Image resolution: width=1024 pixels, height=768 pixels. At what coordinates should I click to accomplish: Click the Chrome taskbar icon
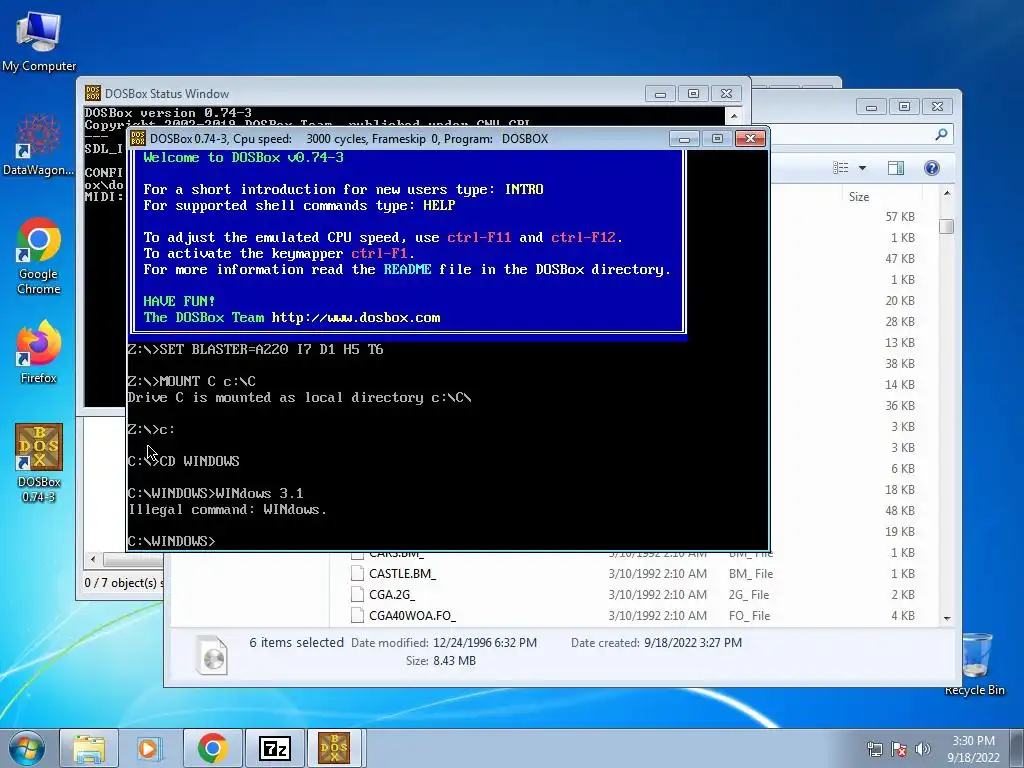click(212, 748)
